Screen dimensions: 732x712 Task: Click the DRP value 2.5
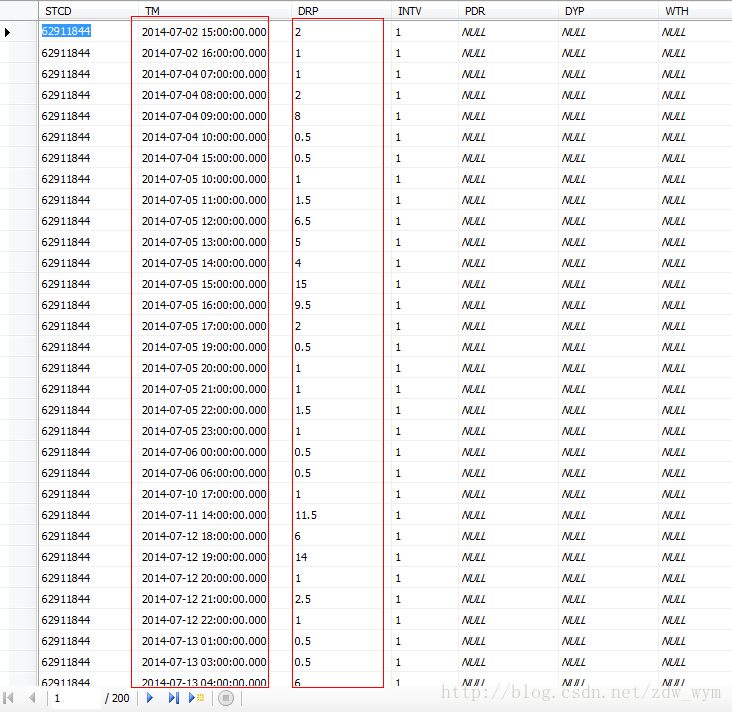[x=303, y=599]
